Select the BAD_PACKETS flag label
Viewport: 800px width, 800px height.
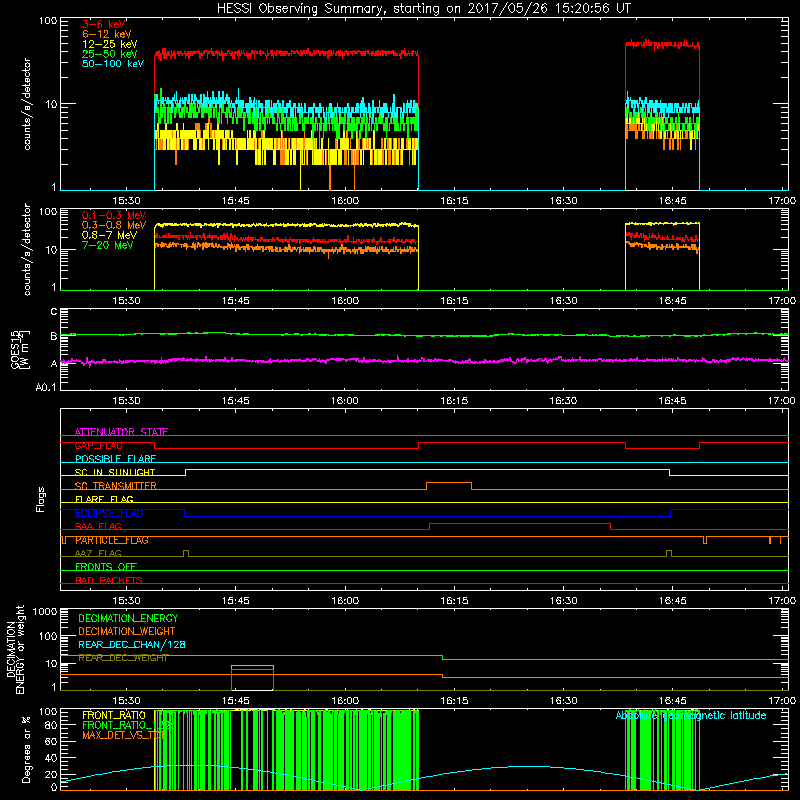[x=109, y=580]
